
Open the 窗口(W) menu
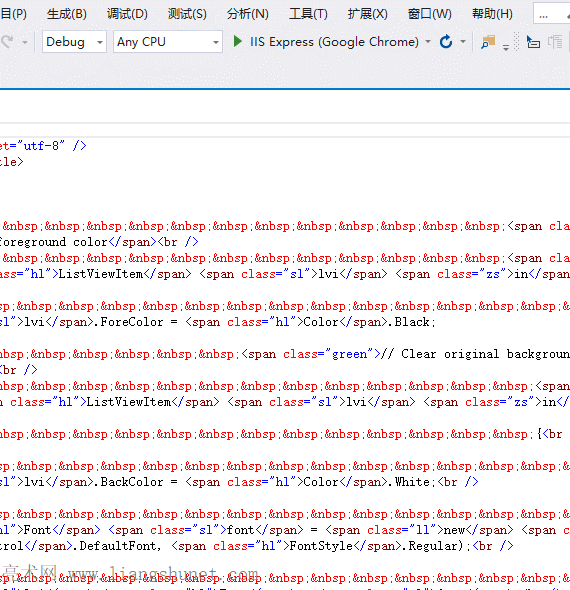coord(430,14)
